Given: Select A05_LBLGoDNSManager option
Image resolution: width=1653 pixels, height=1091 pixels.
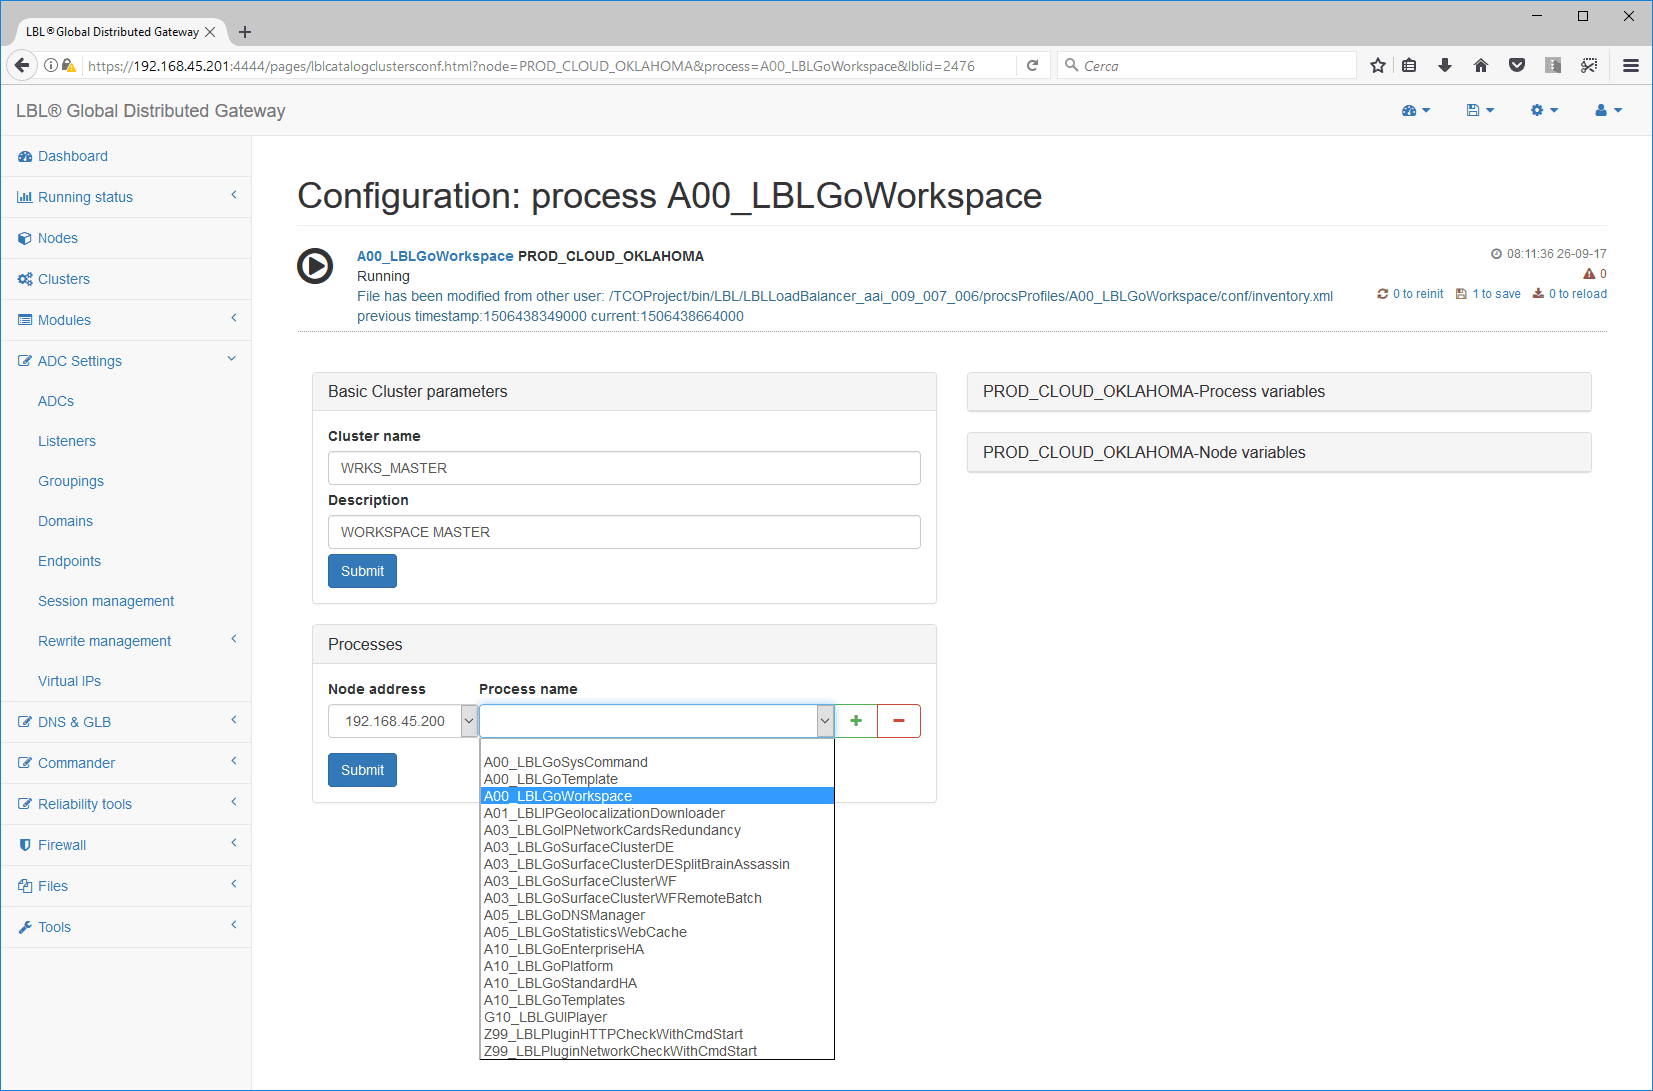Looking at the screenshot, I should 657,915.
